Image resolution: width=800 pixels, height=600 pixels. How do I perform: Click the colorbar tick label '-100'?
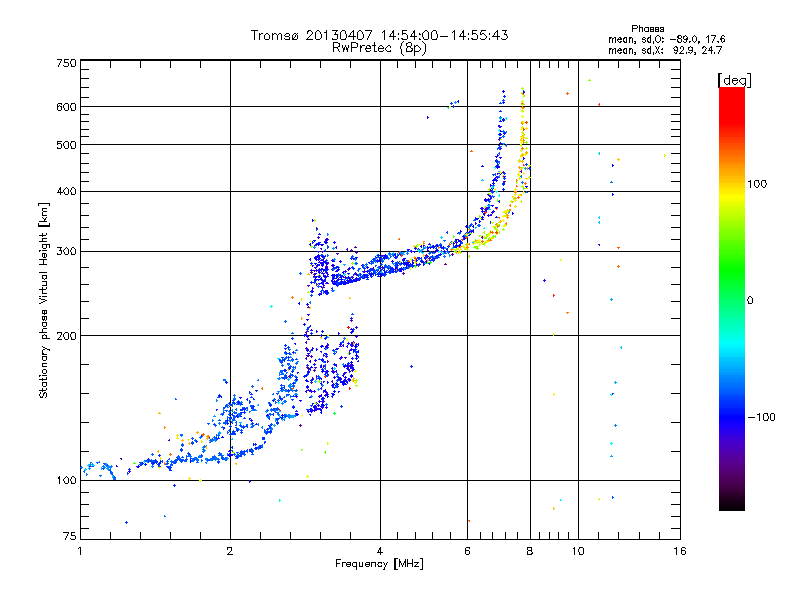pyautogui.click(x=762, y=417)
